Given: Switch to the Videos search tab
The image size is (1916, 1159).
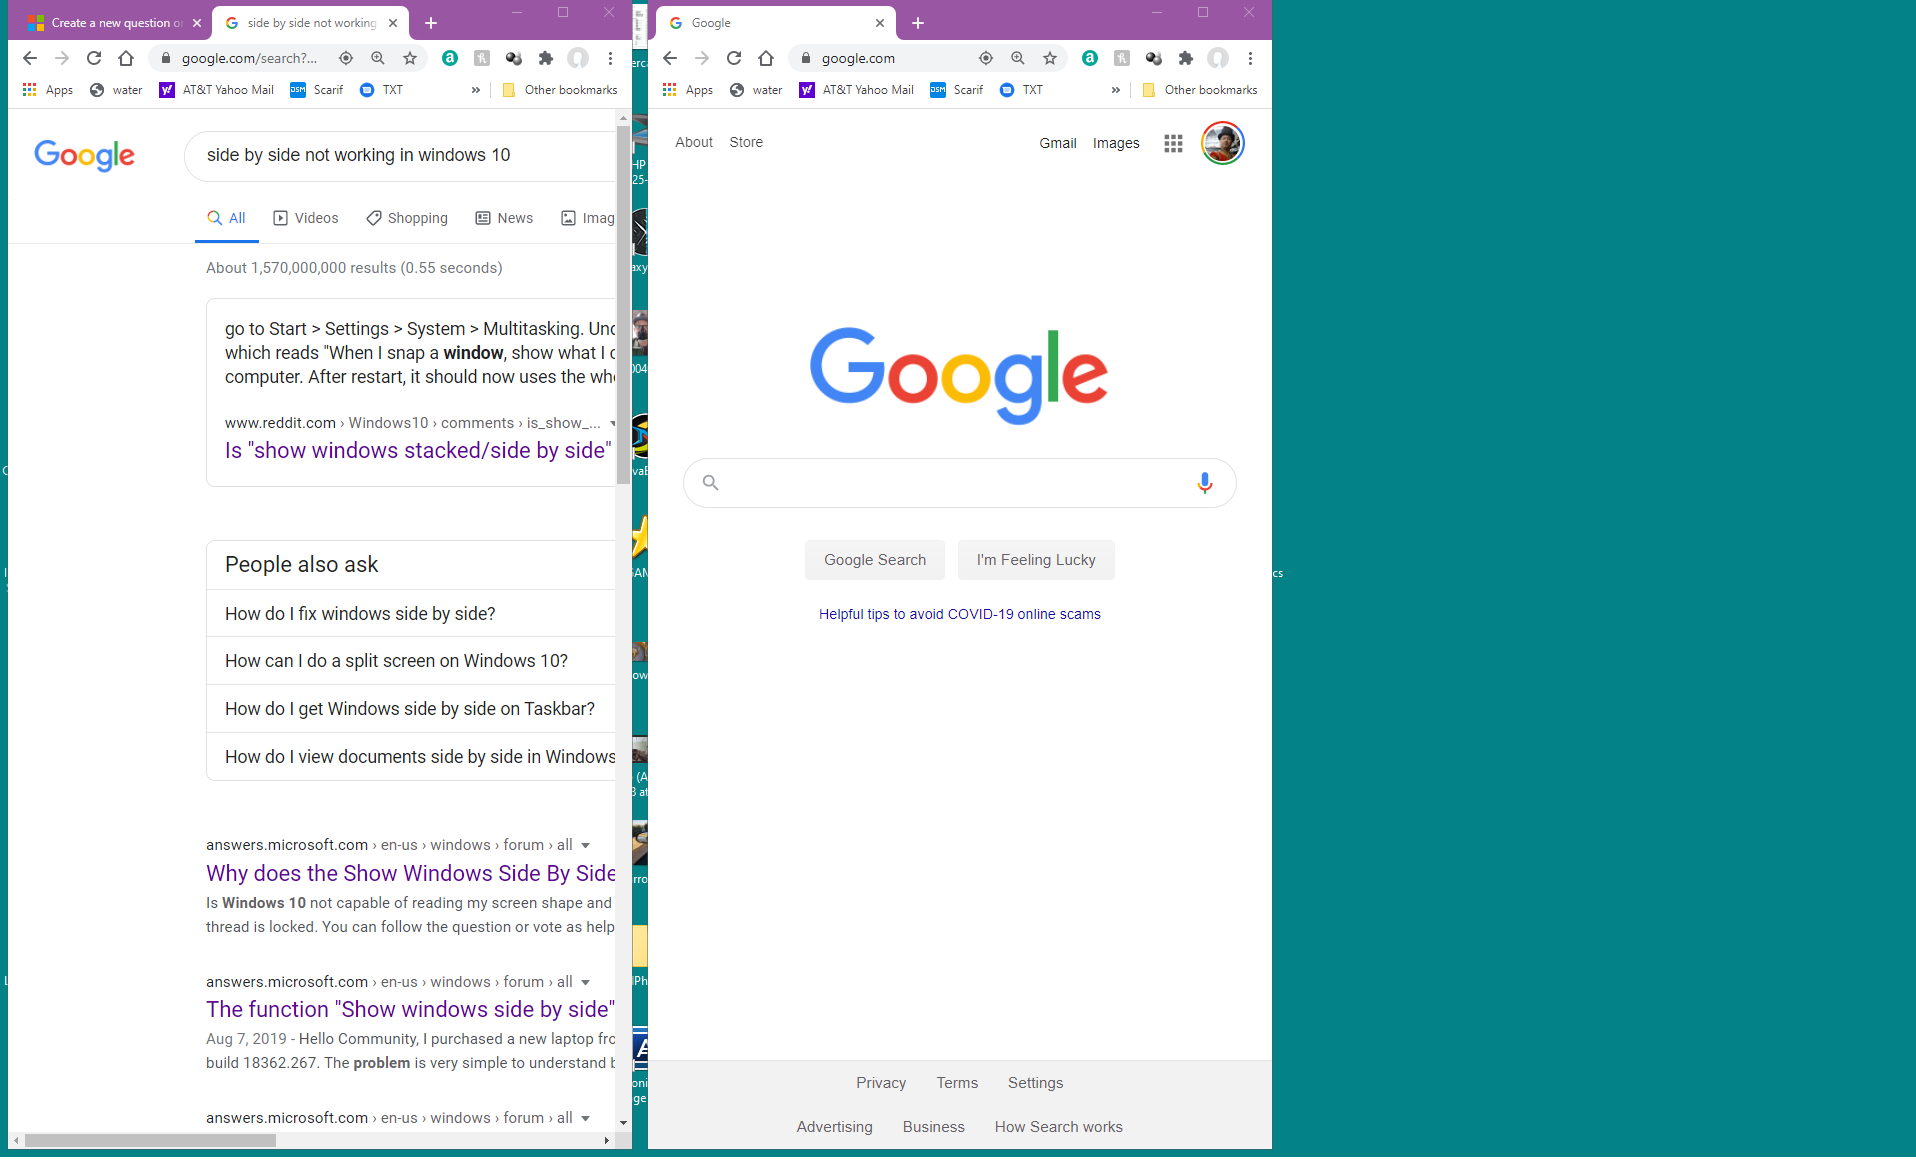Looking at the screenshot, I should pos(306,218).
